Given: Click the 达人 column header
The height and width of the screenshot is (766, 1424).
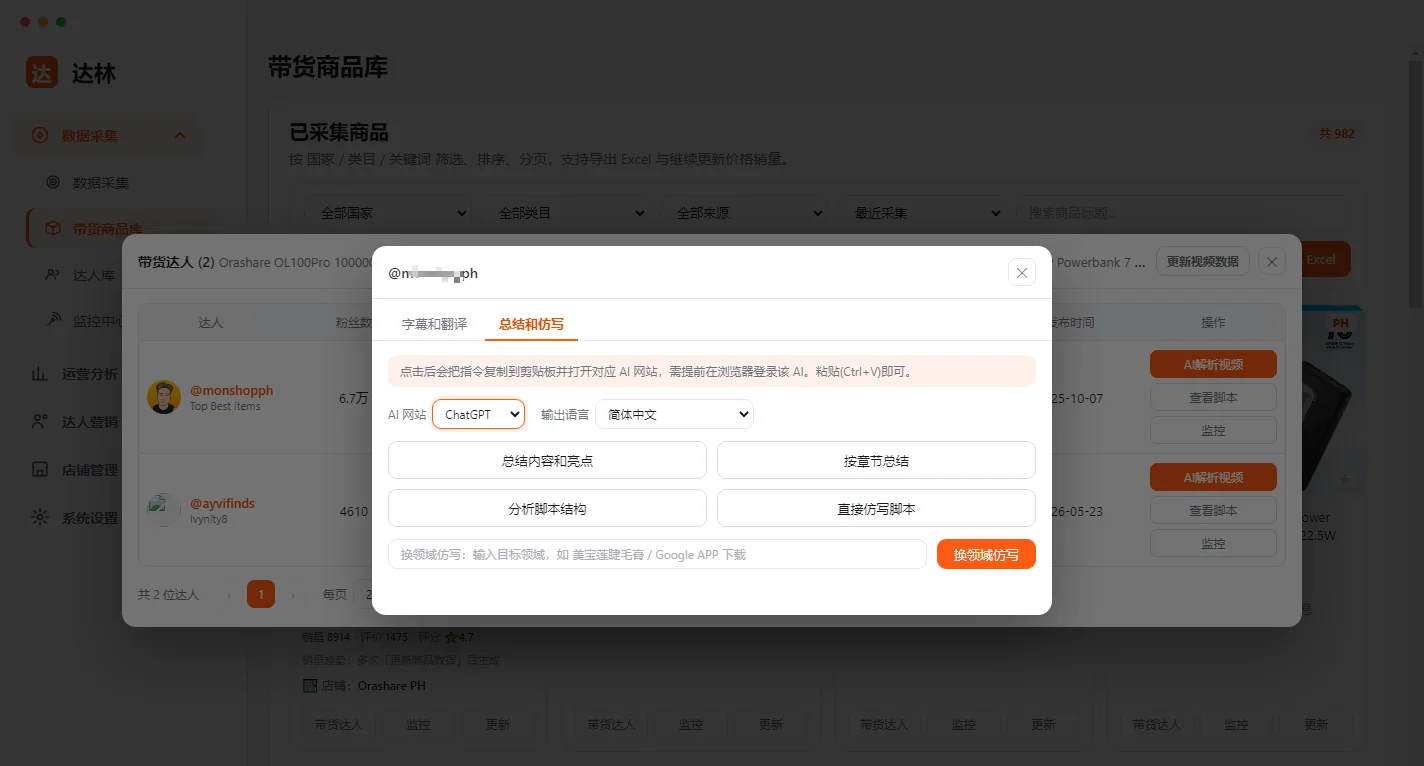Looking at the screenshot, I should [x=210, y=322].
